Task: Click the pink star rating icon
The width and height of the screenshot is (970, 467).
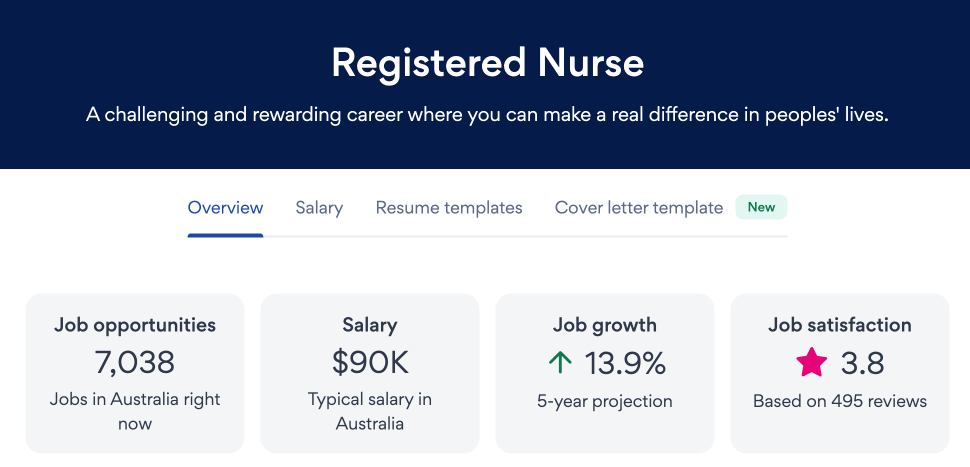Action: (x=811, y=362)
